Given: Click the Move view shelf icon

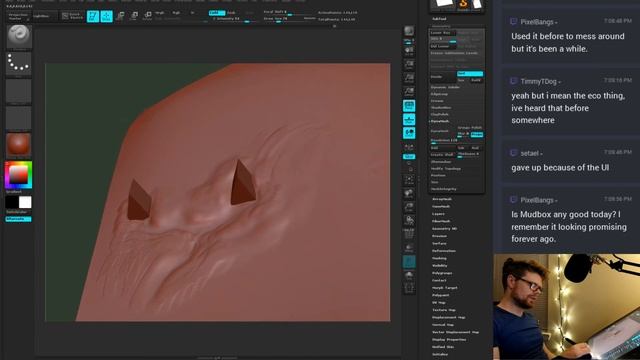Looking at the screenshot, I should coord(409,193).
